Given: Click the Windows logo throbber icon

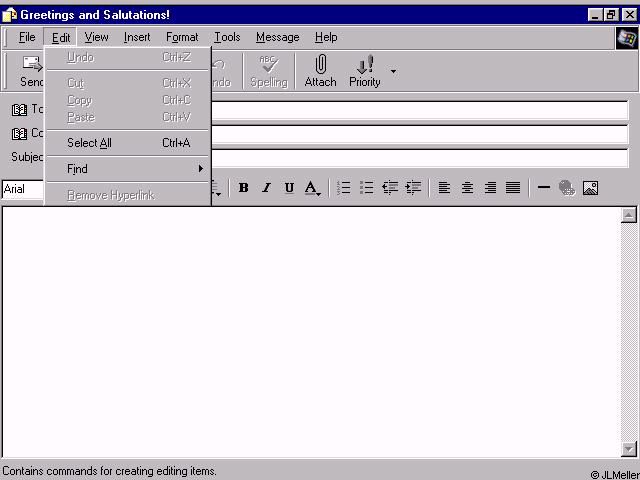Looking at the screenshot, I should tap(627, 38).
